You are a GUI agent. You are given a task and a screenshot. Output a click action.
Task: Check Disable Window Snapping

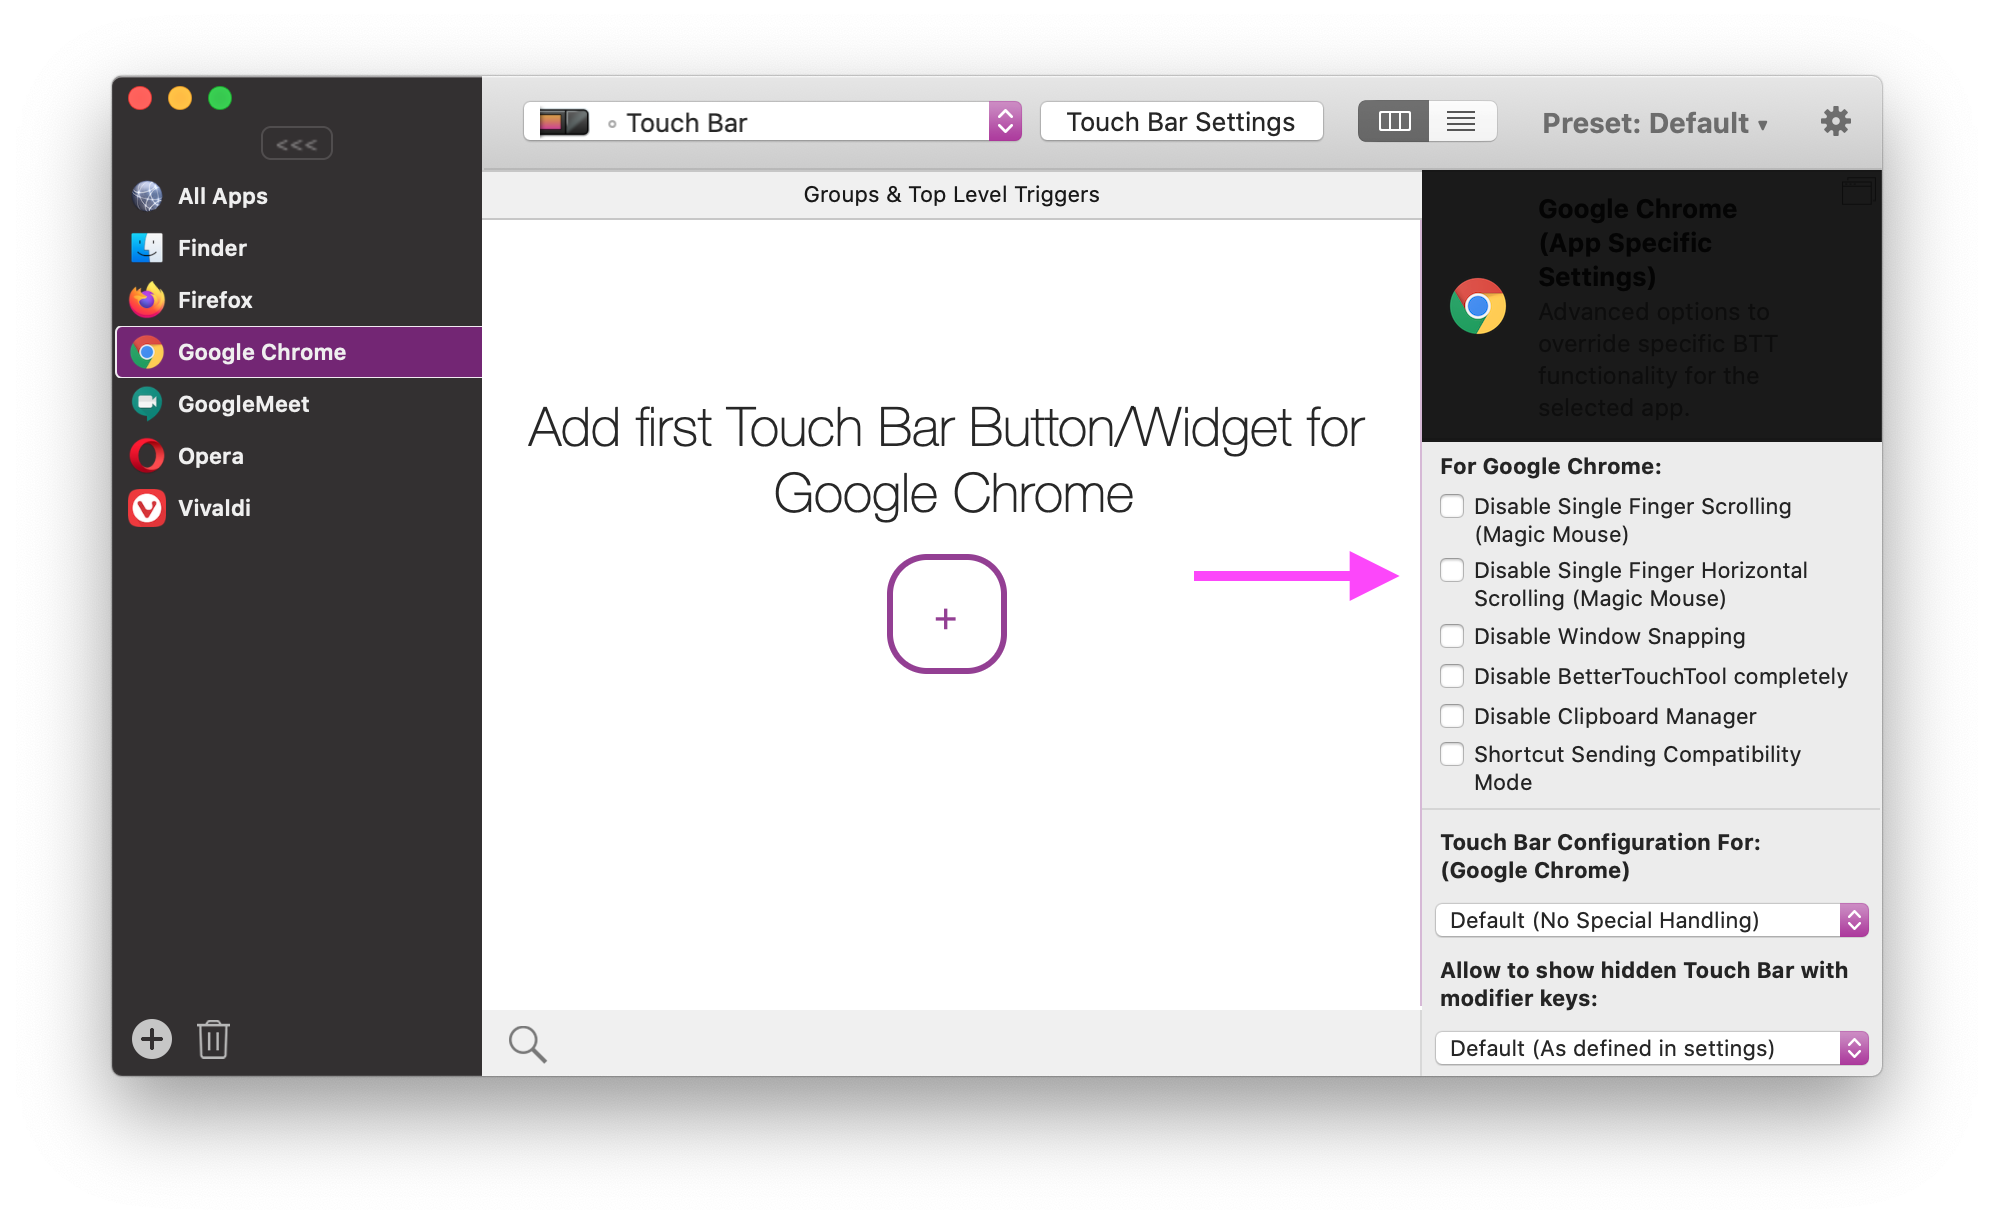pyautogui.click(x=1452, y=636)
